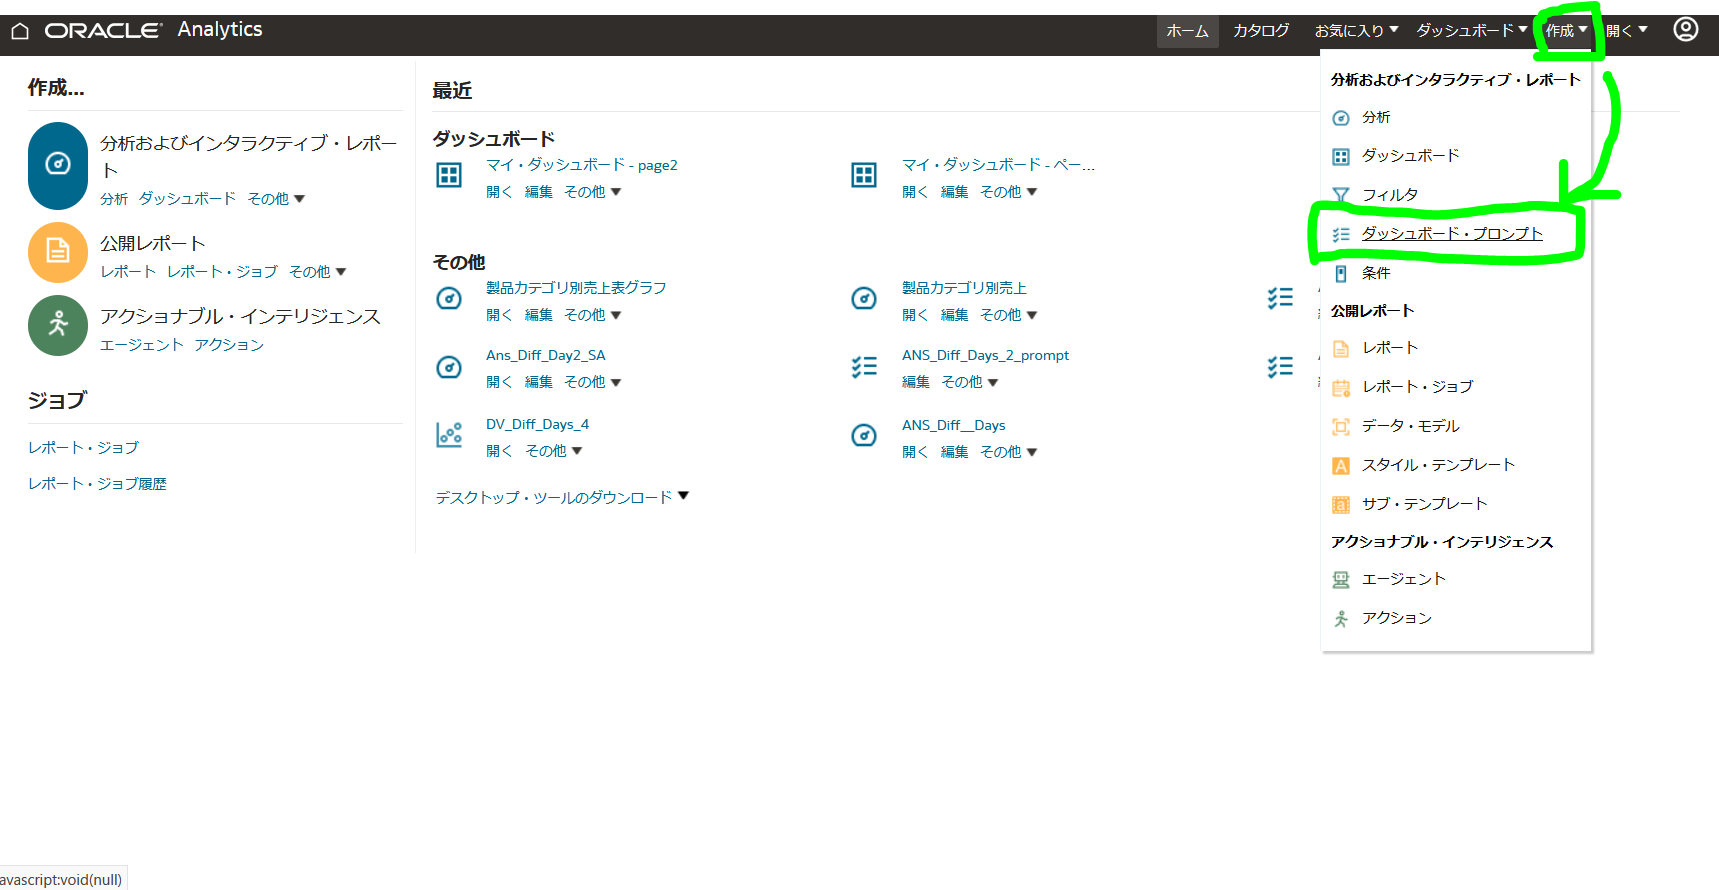
Task: Open the お気に入り dropdown in top bar
Action: tap(1356, 31)
